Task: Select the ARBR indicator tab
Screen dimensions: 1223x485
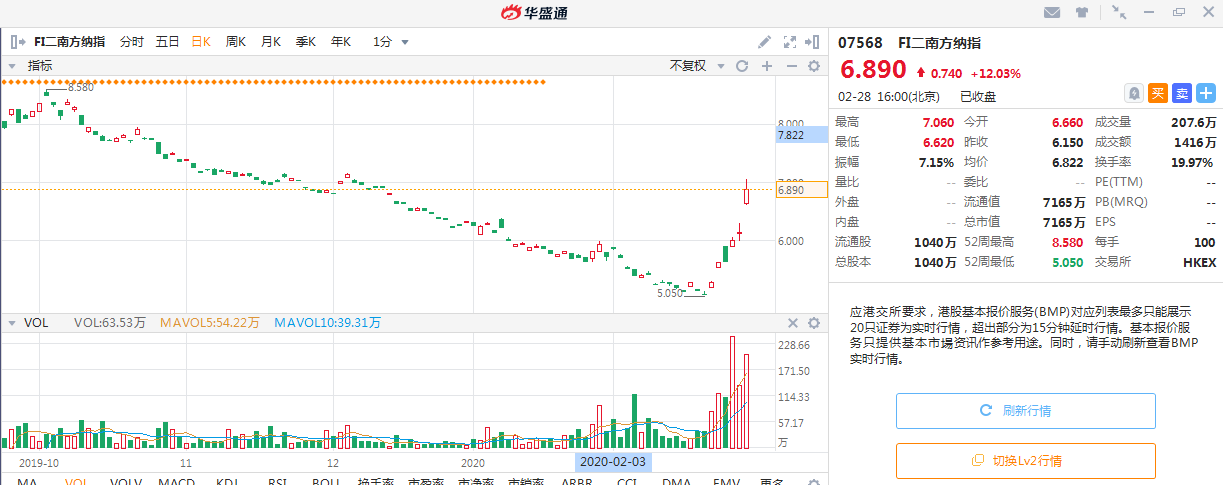Action: click(577, 481)
